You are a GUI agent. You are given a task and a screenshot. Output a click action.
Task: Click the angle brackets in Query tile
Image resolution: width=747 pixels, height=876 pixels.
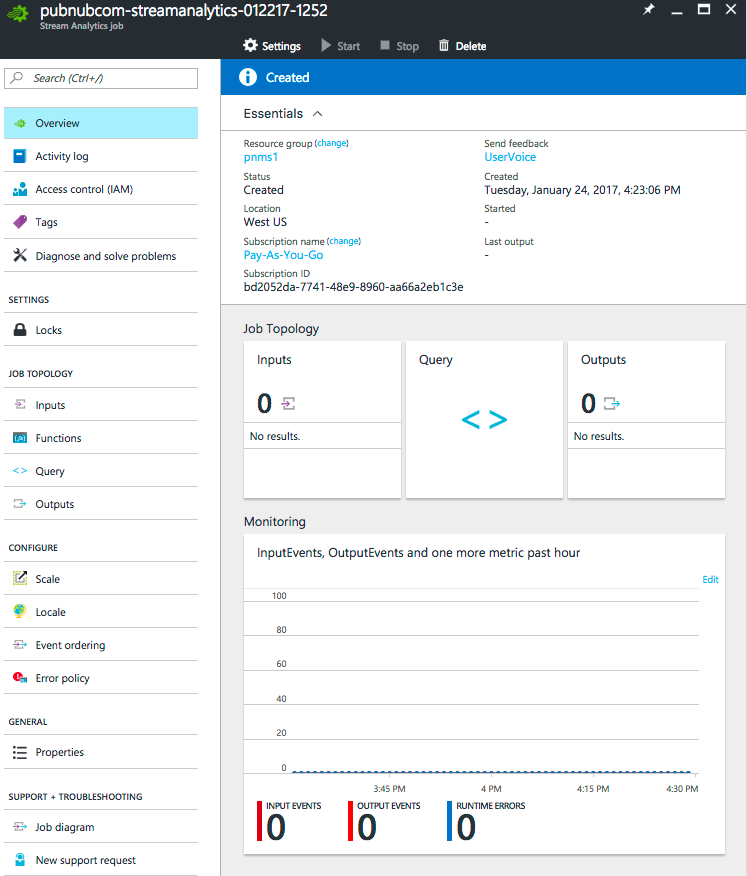point(484,420)
